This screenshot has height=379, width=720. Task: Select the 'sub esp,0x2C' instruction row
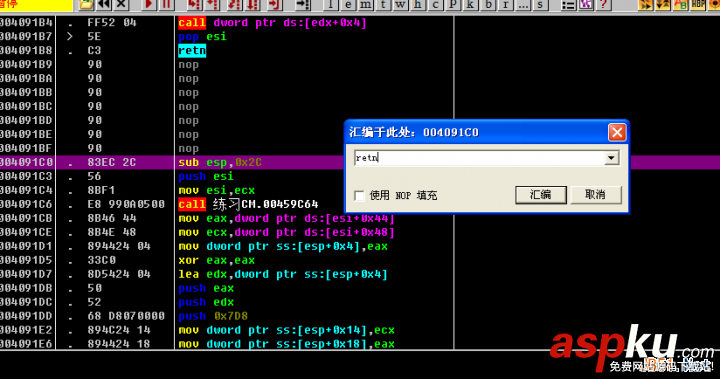[x=220, y=162]
